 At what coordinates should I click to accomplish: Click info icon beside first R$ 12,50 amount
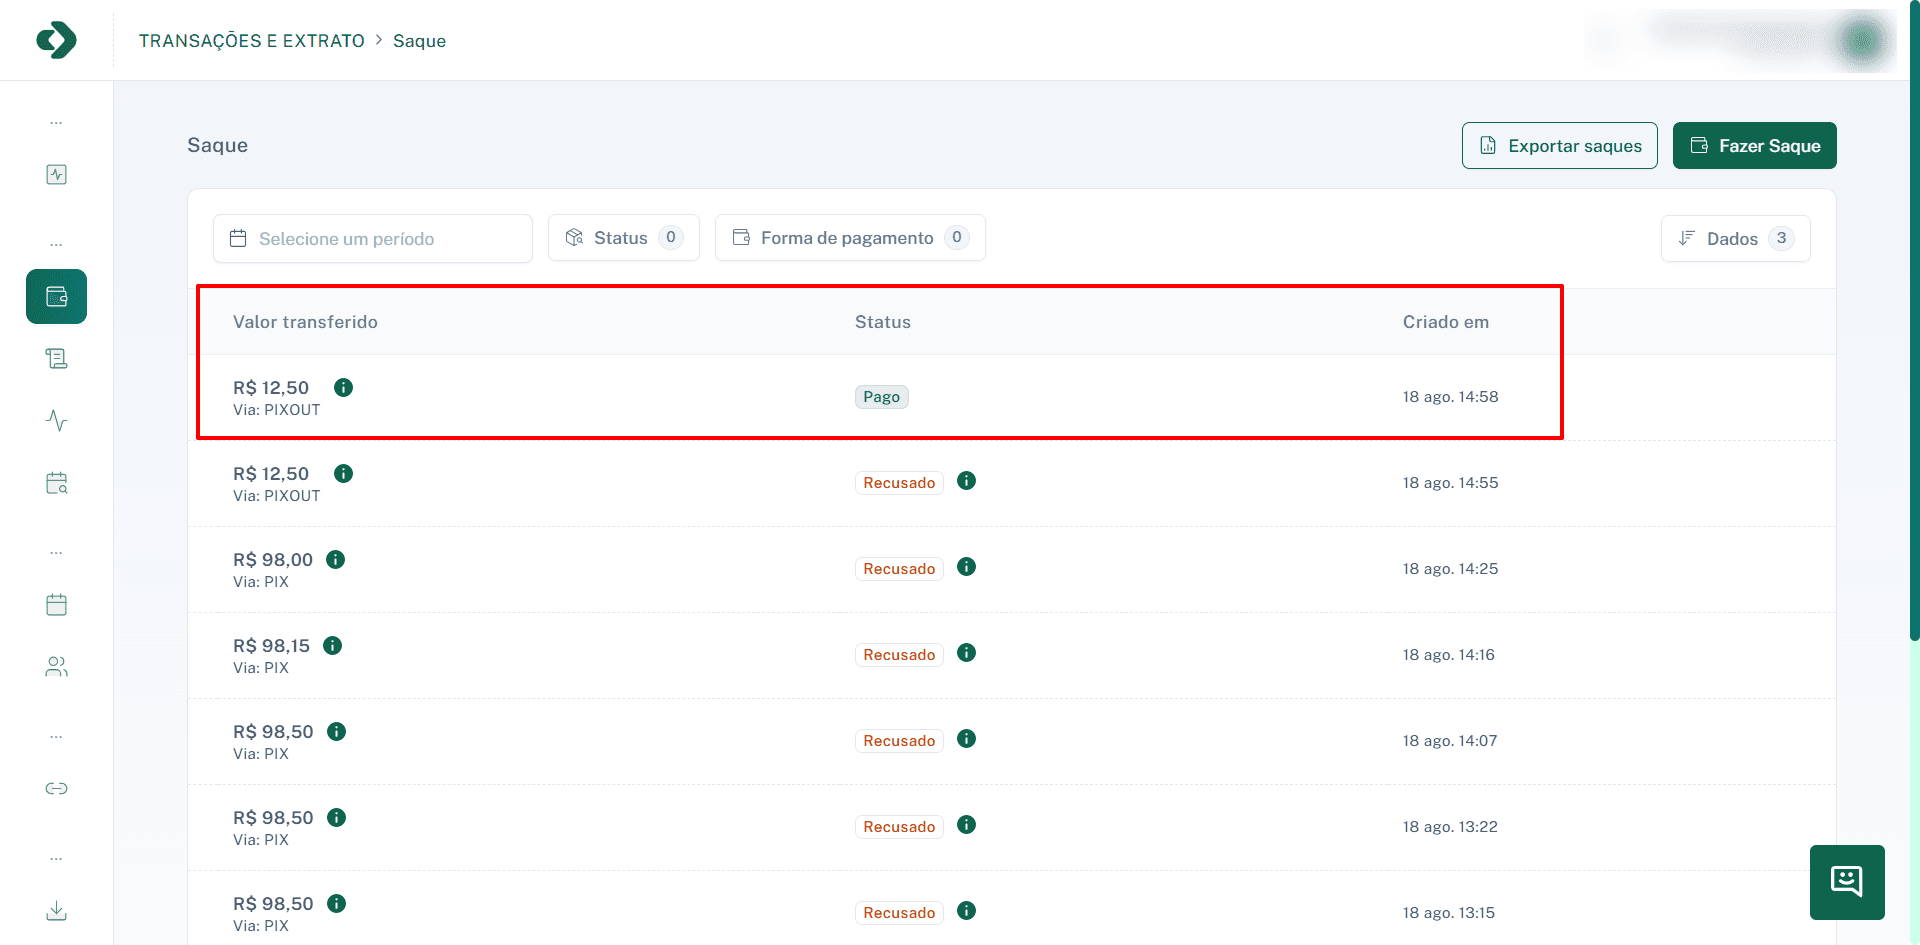click(x=343, y=388)
